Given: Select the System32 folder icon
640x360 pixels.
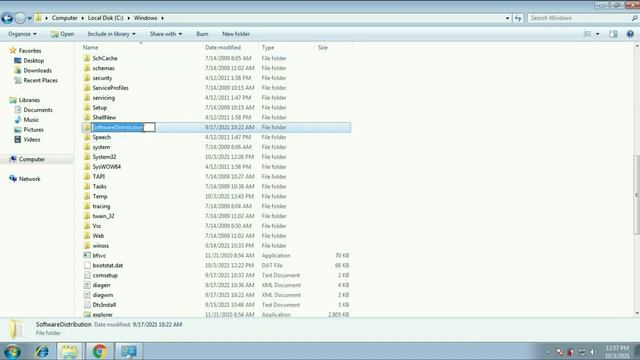Looking at the screenshot, I should (87, 157).
